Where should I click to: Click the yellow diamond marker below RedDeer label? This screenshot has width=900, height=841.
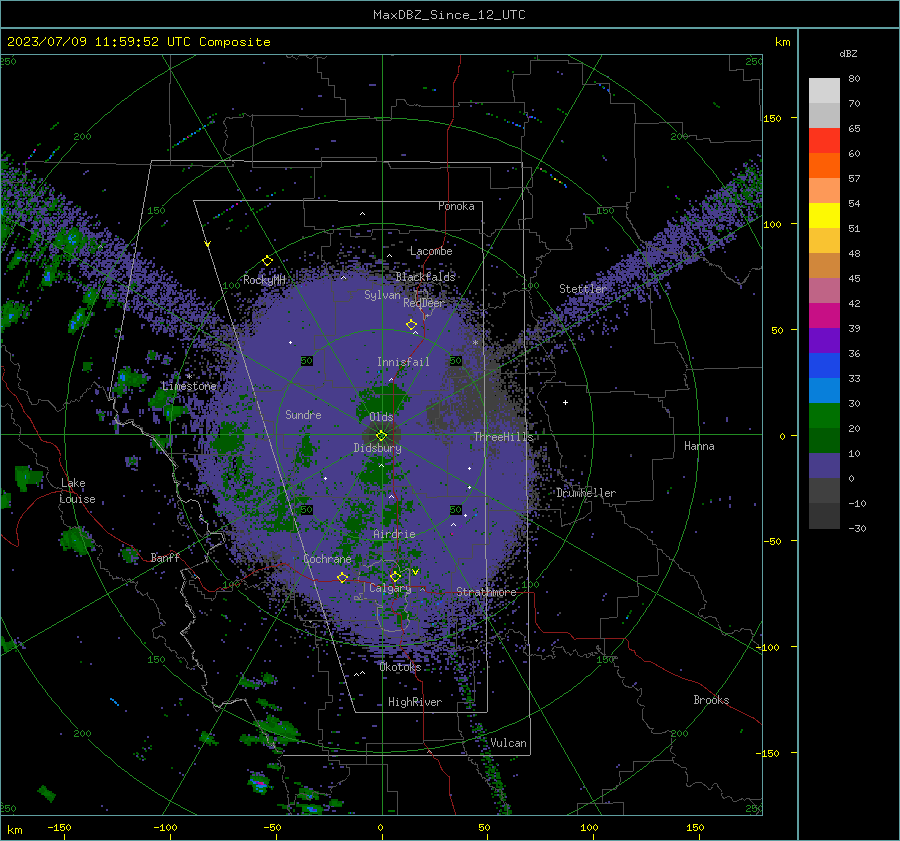coord(412,324)
